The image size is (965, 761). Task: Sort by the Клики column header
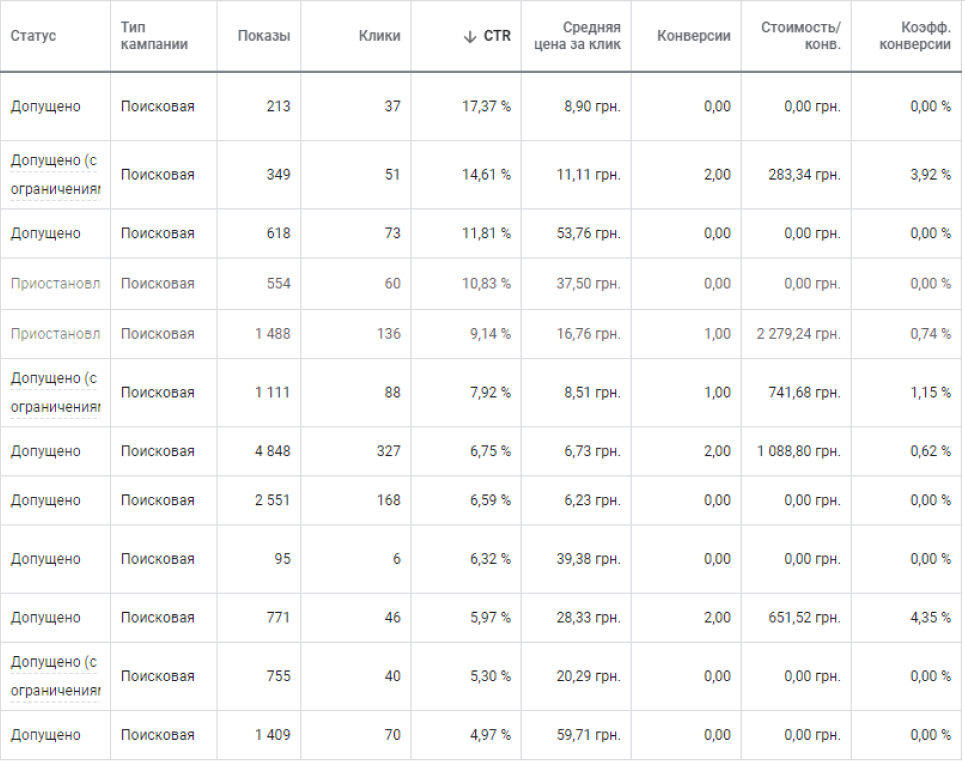380,36
